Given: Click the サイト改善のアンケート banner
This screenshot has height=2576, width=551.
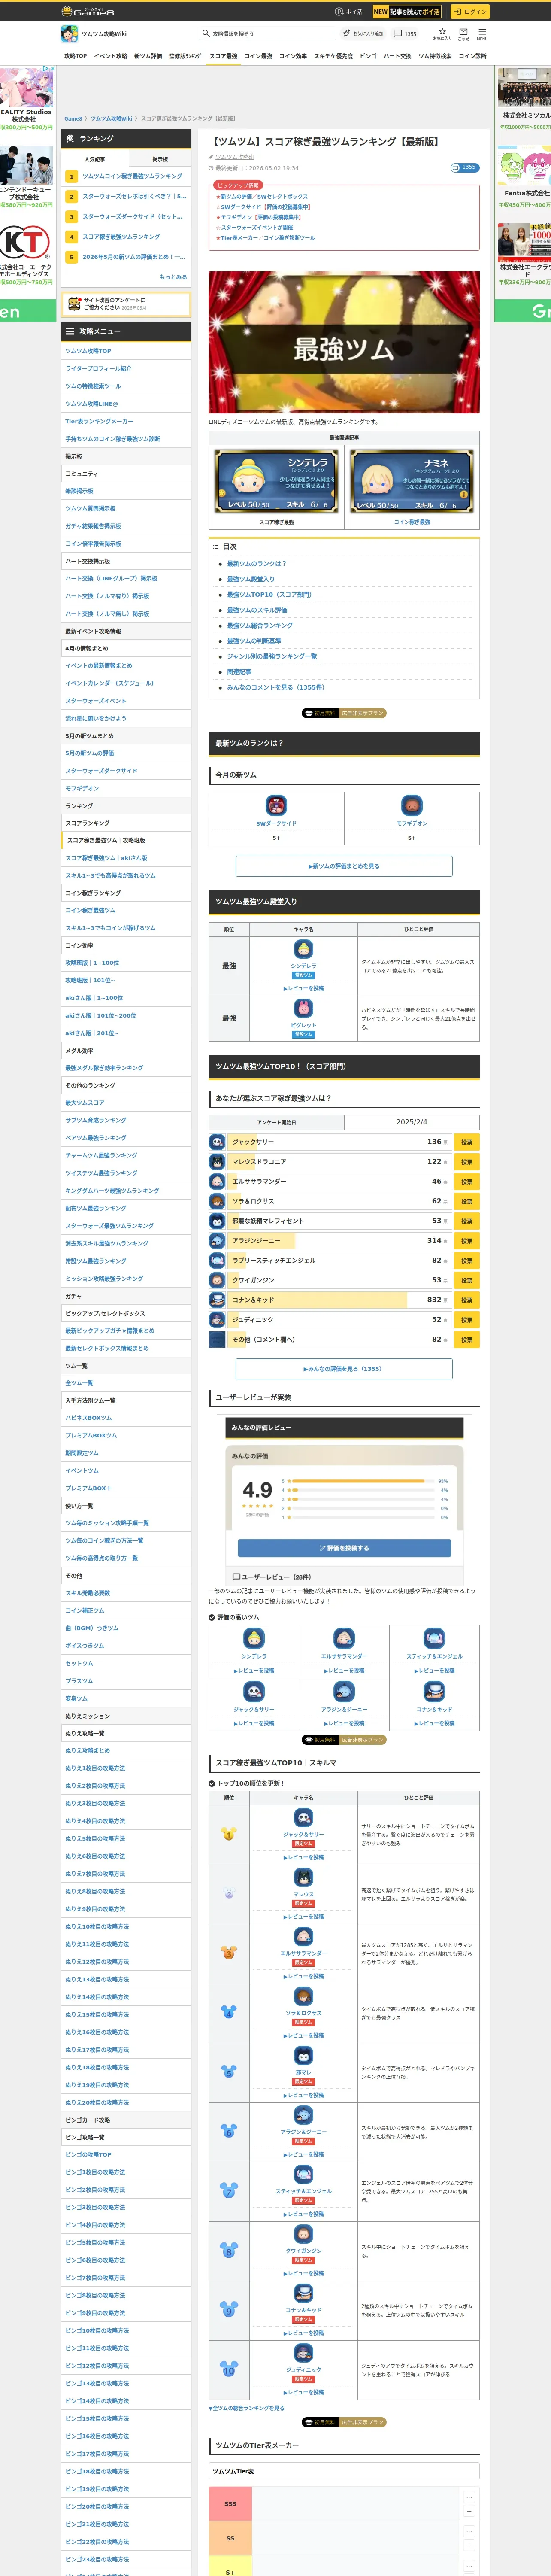Looking at the screenshot, I should pos(126,303).
